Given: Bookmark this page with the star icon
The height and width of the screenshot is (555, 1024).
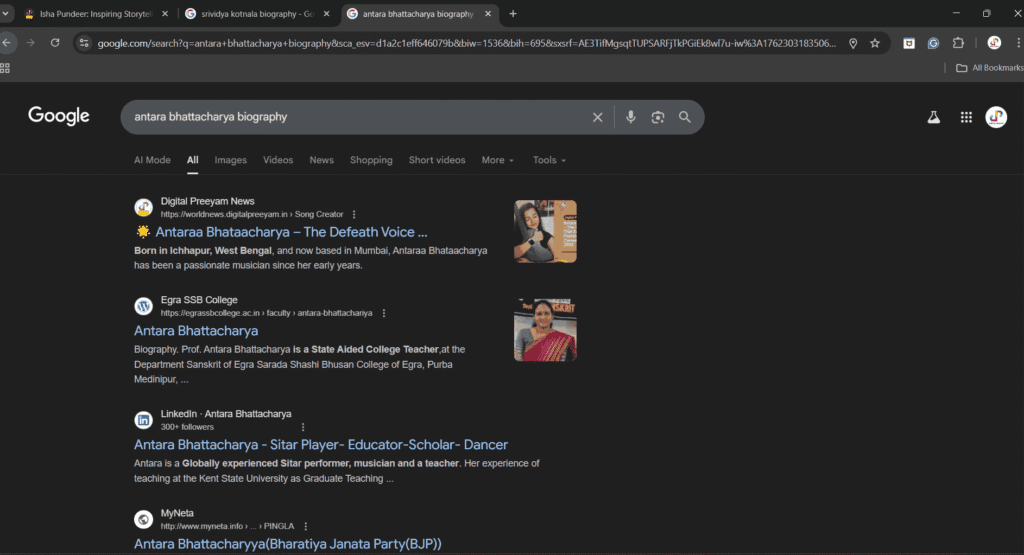Looking at the screenshot, I should pyautogui.click(x=875, y=43).
